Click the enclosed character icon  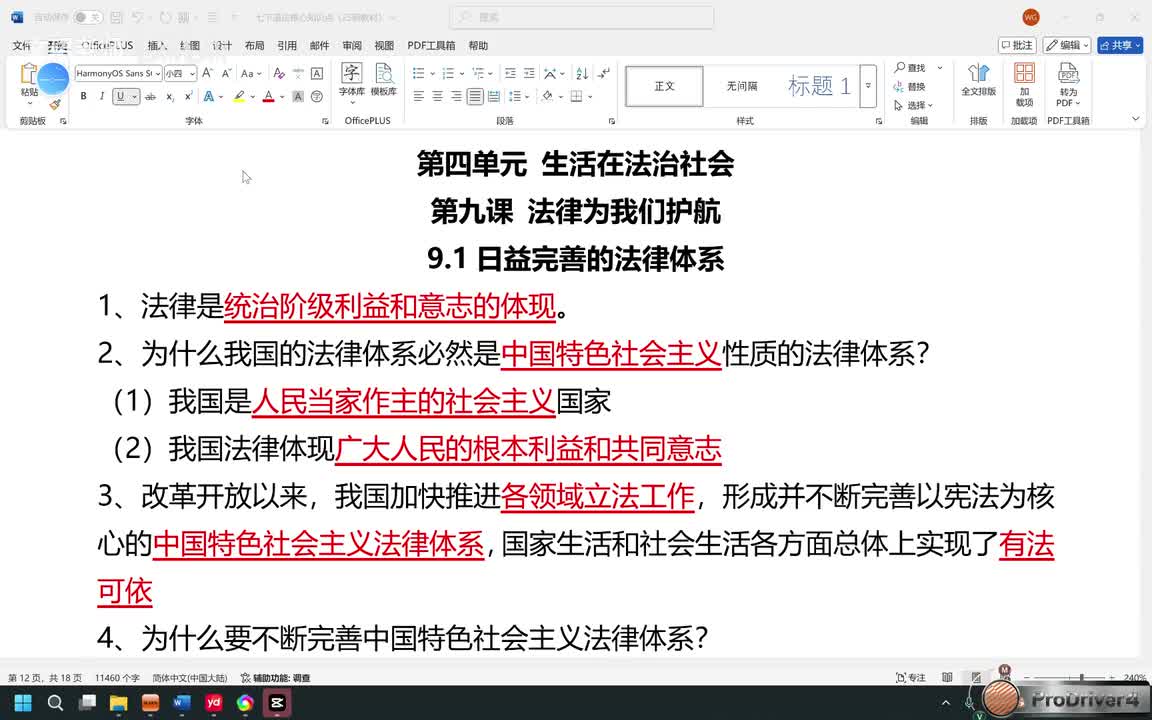(x=317, y=96)
